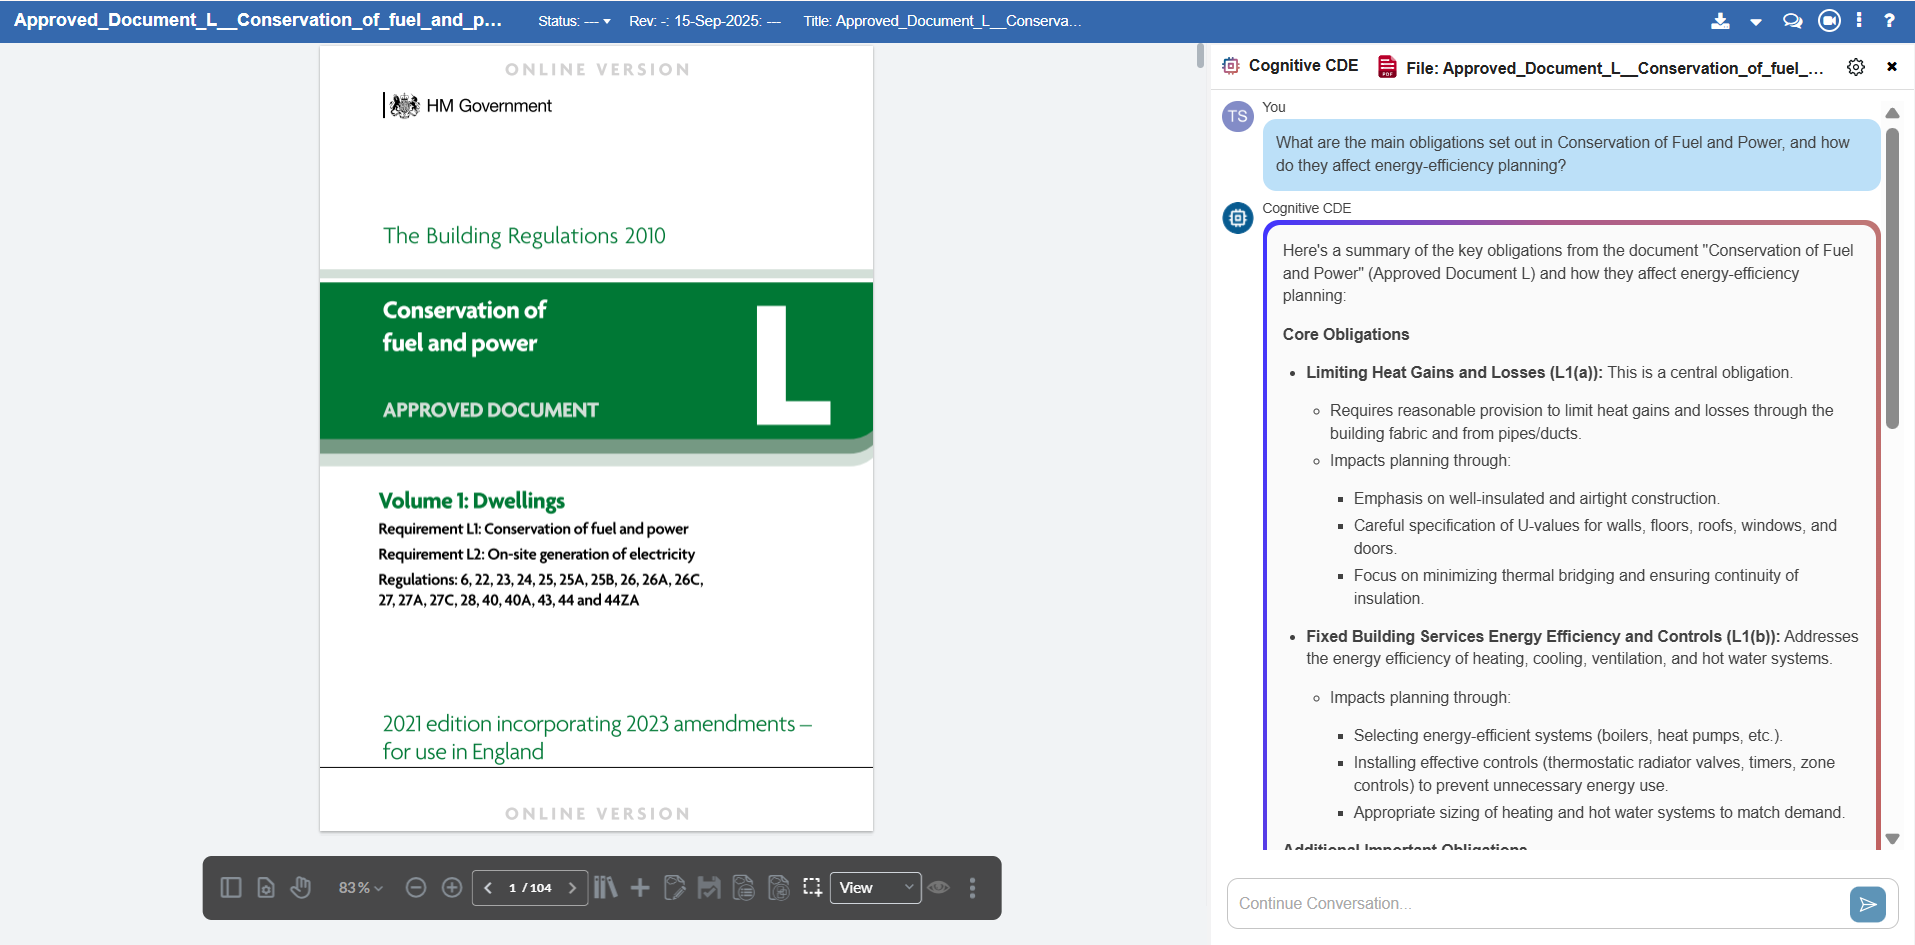
Task: Select the pan hand tool
Action: pyautogui.click(x=301, y=888)
